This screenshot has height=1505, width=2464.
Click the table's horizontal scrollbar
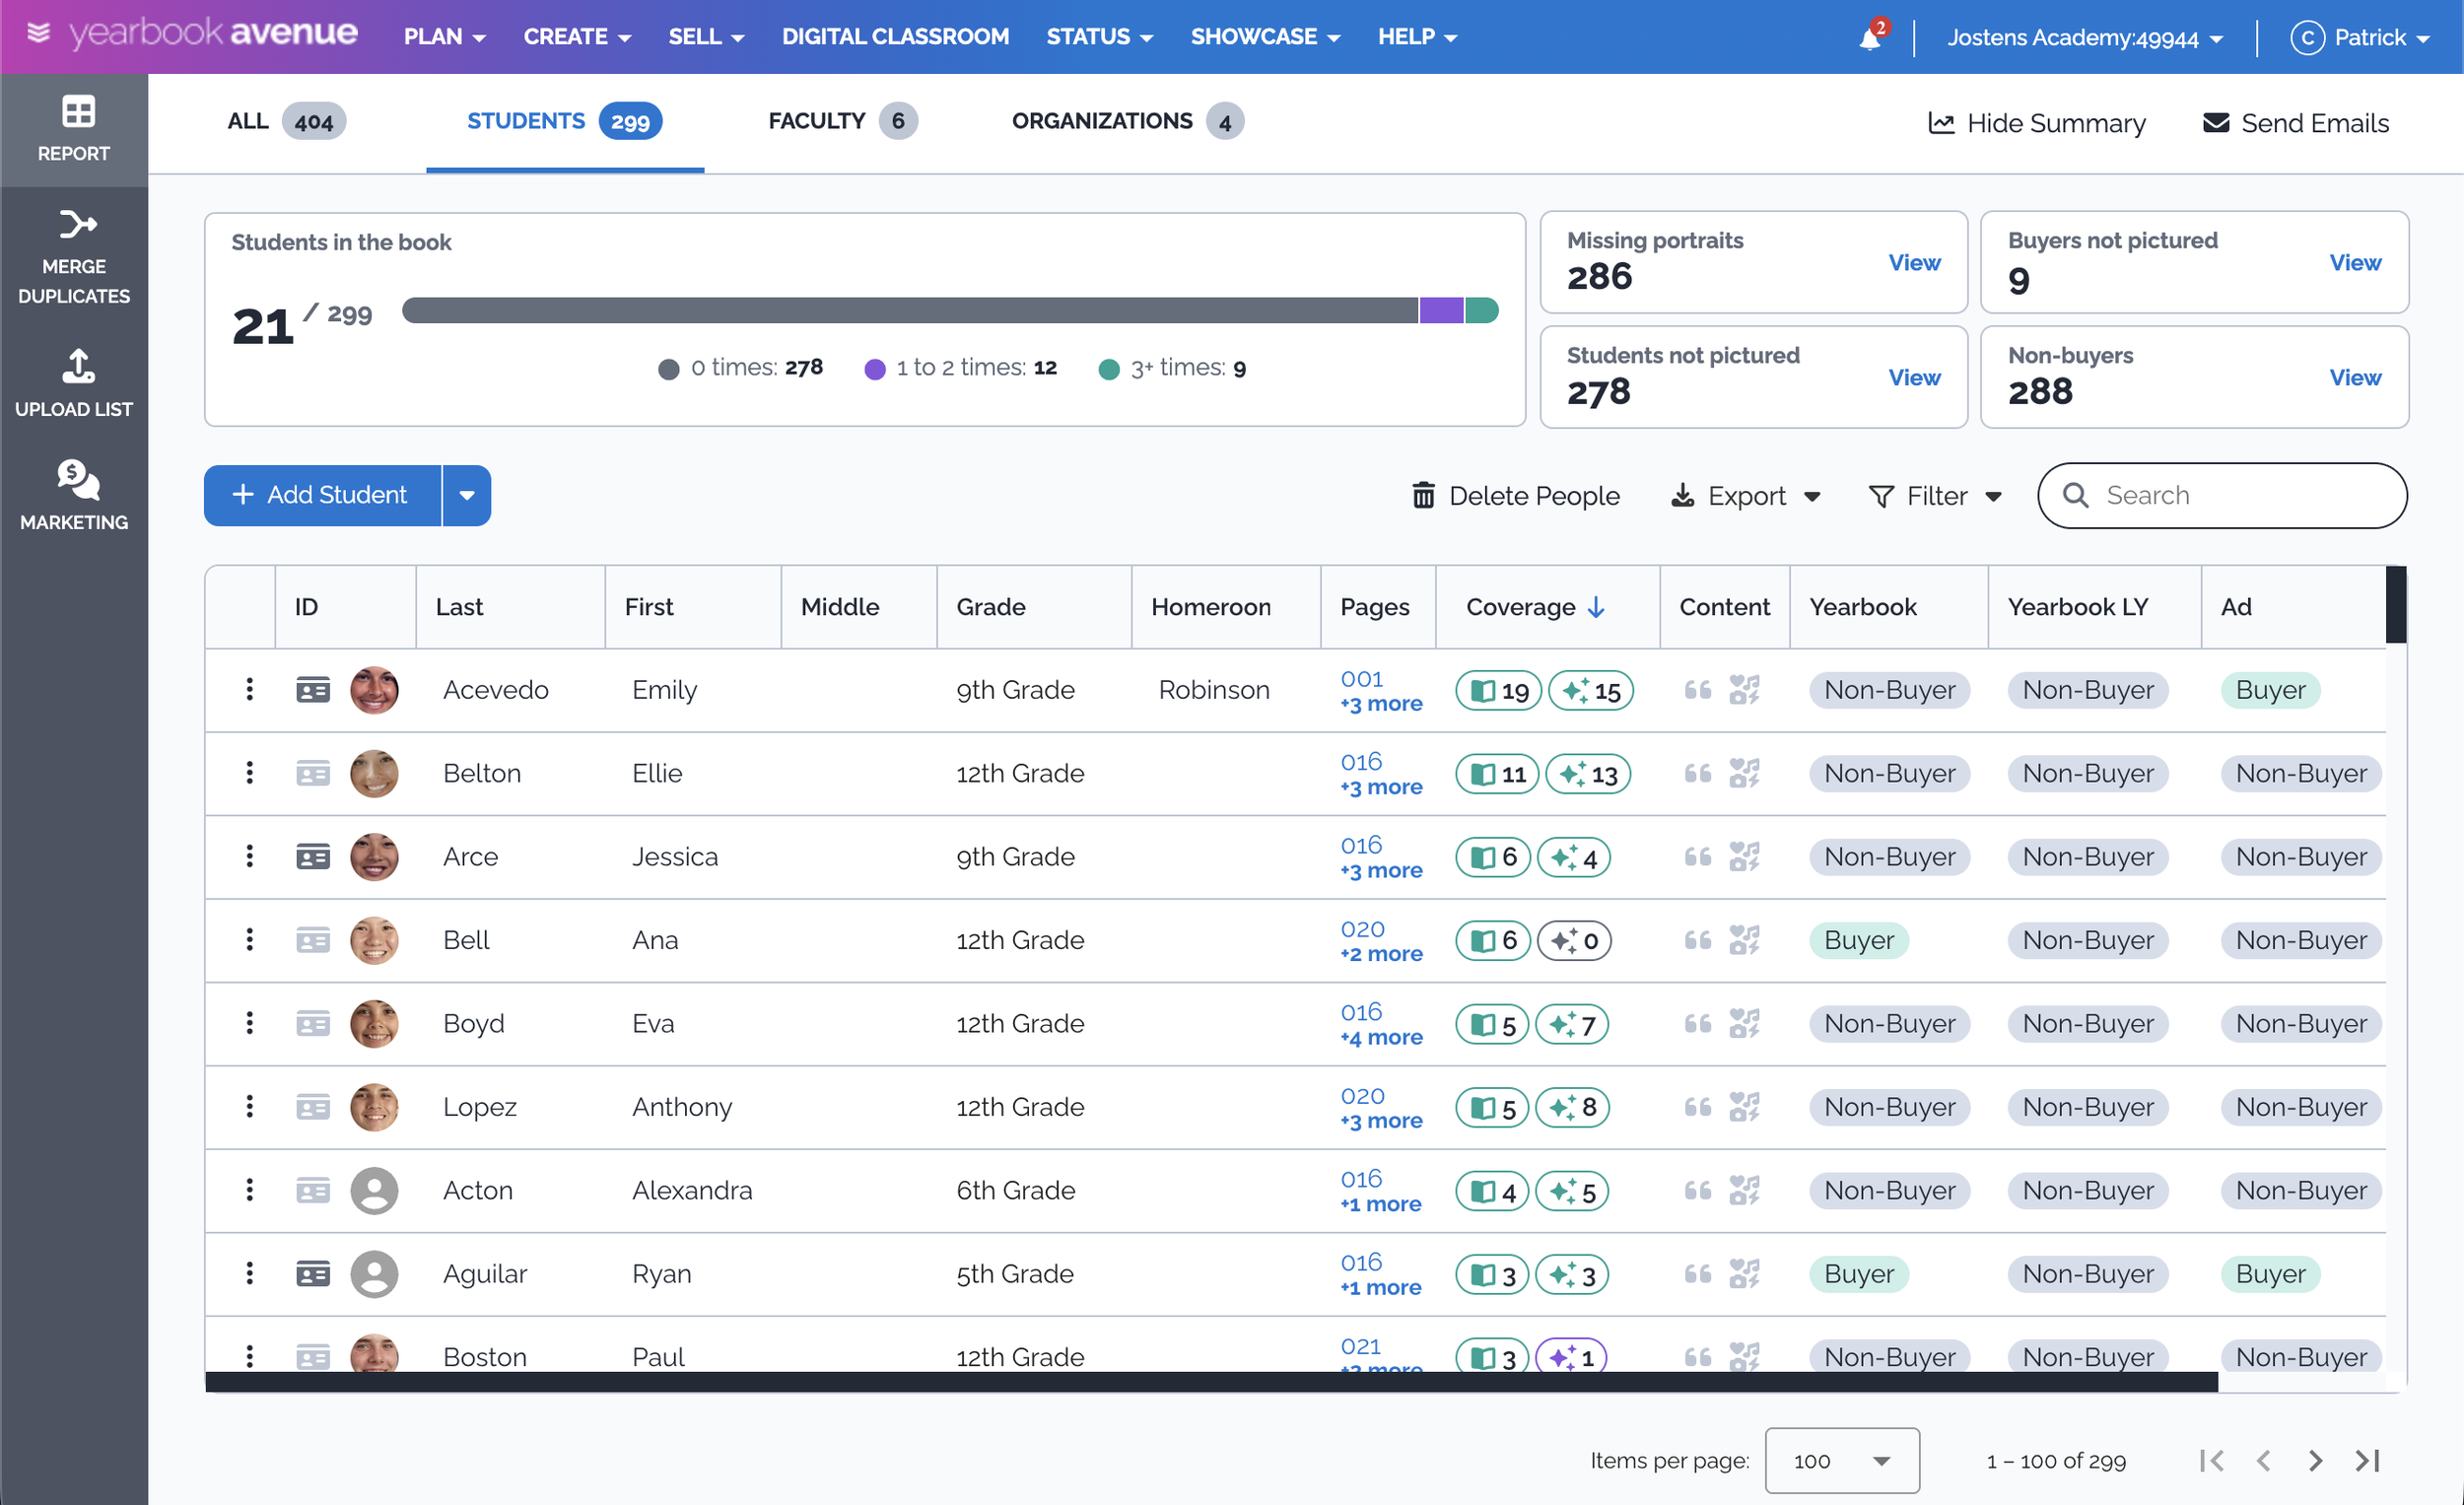click(x=1211, y=1382)
